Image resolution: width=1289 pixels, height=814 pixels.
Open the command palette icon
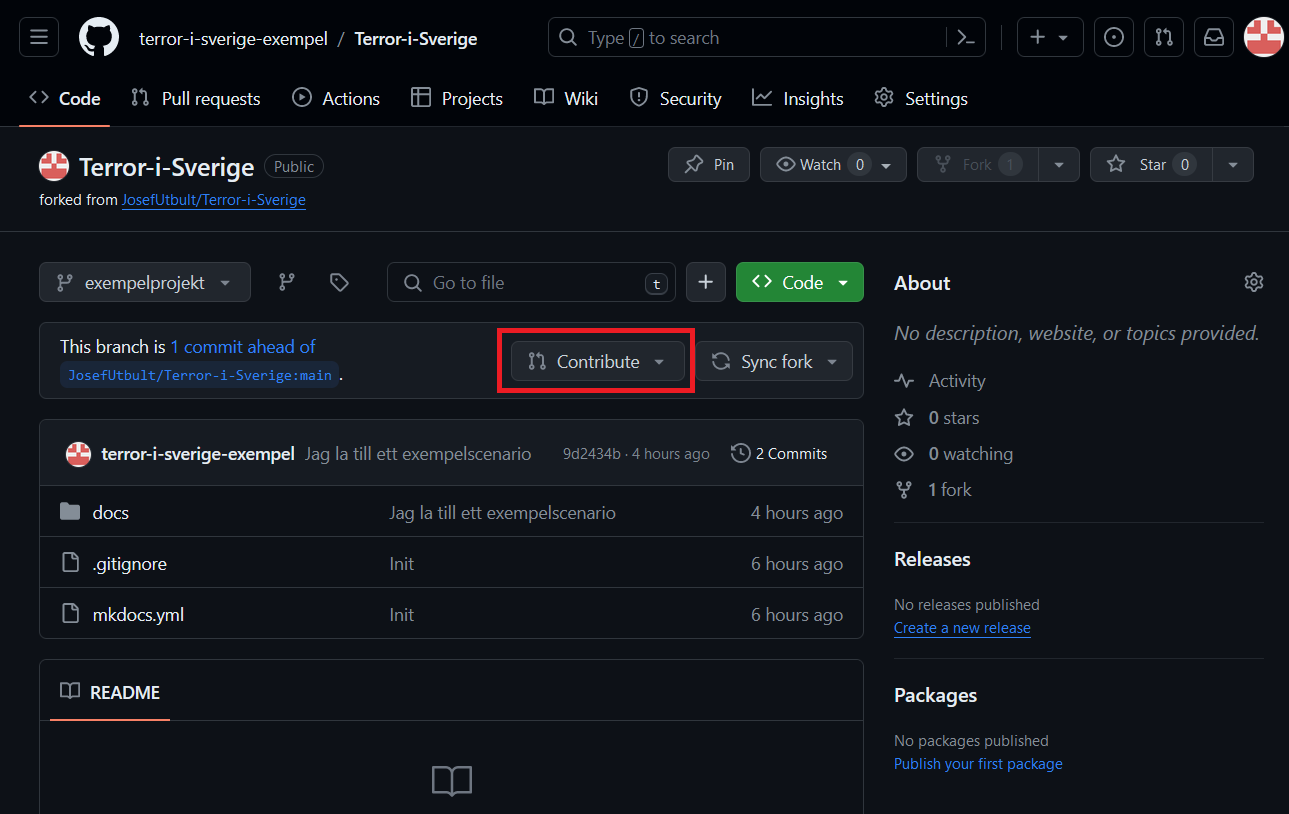pyautogui.click(x=965, y=38)
